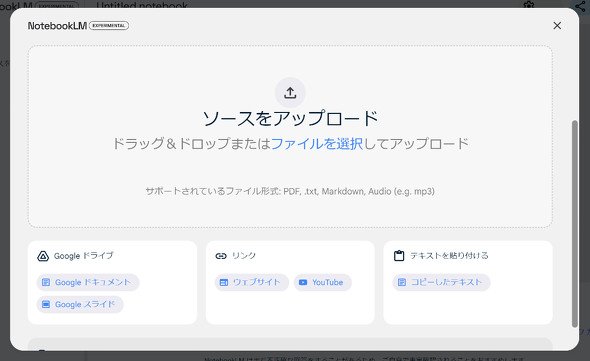Select the YouTube source chip

(322, 282)
